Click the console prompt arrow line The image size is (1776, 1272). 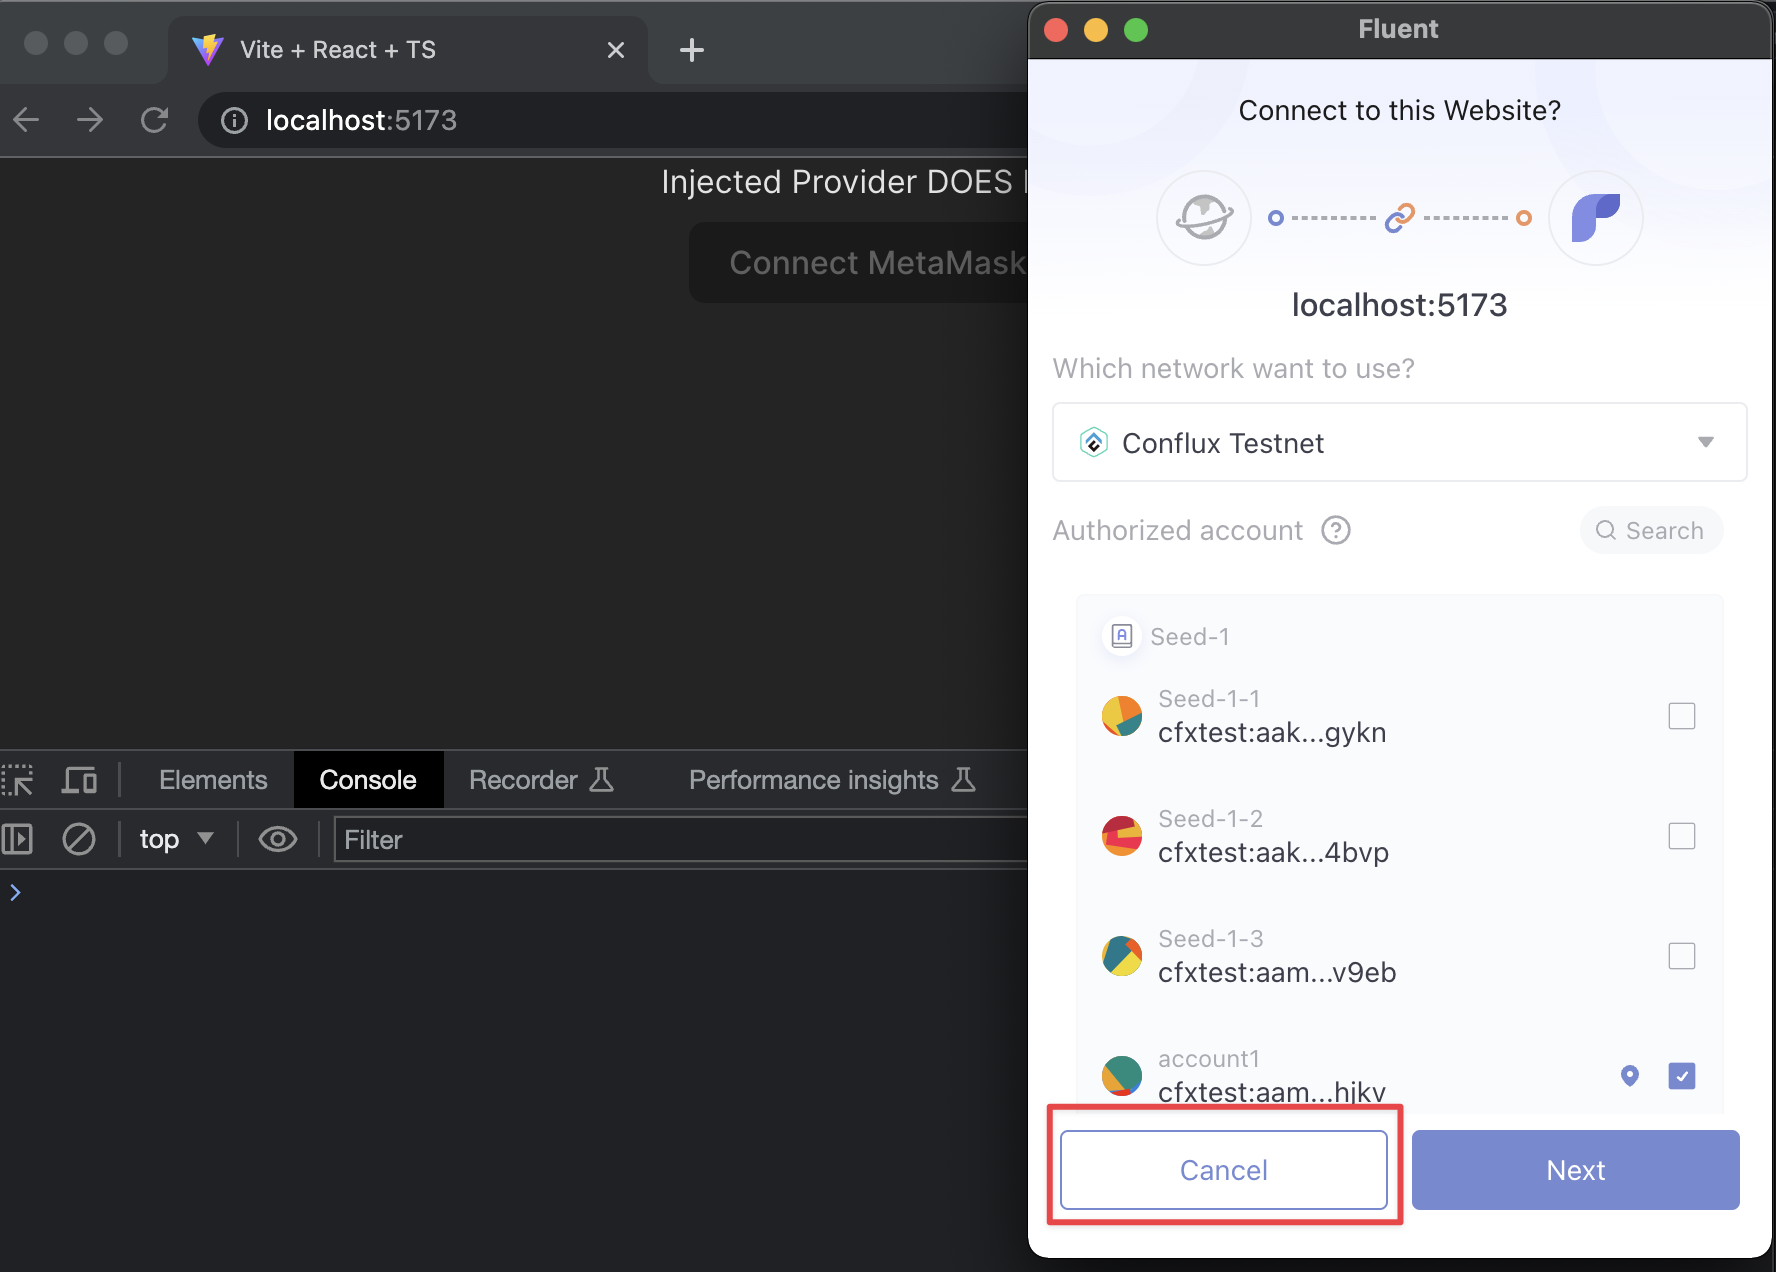513,892
